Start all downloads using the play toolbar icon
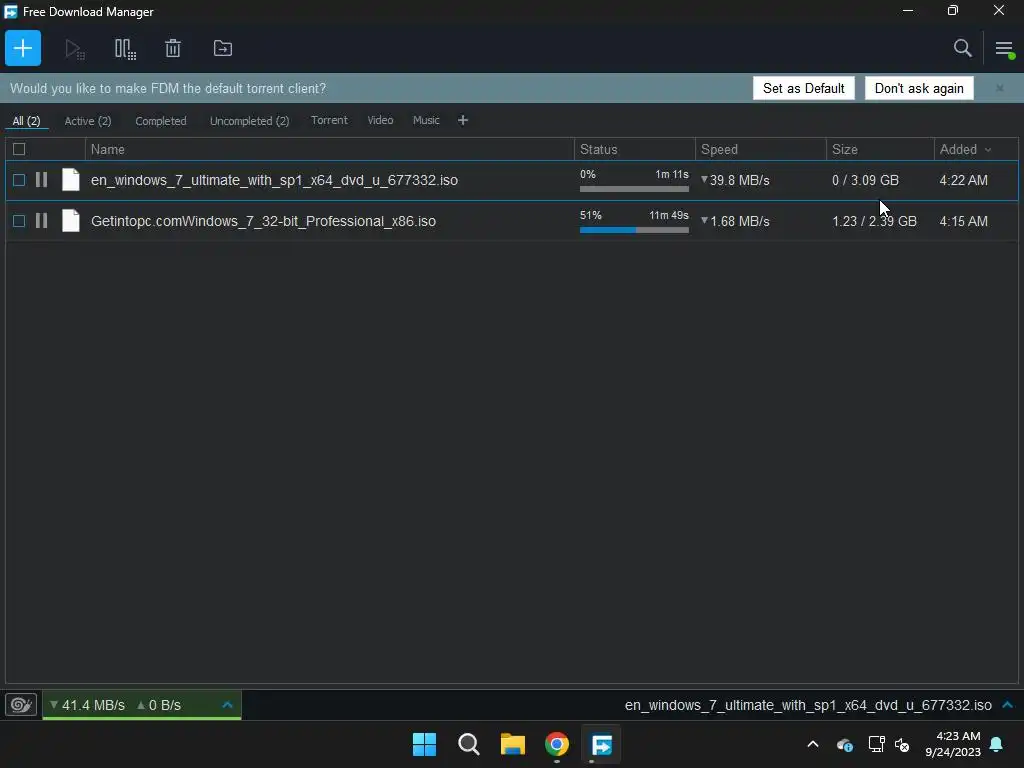This screenshot has width=1024, height=768. (x=74, y=49)
